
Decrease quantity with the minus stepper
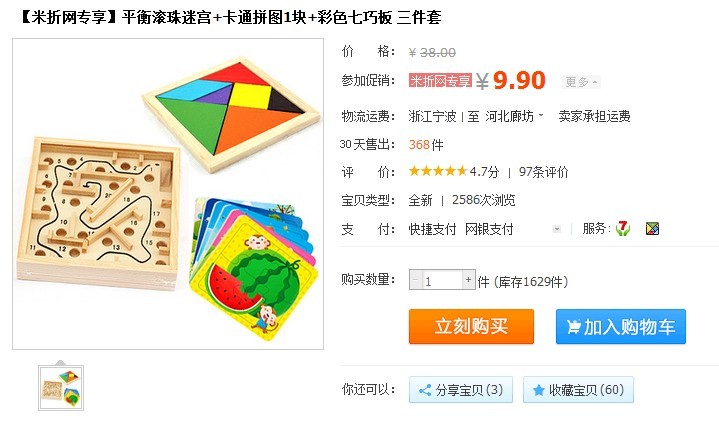(x=416, y=279)
